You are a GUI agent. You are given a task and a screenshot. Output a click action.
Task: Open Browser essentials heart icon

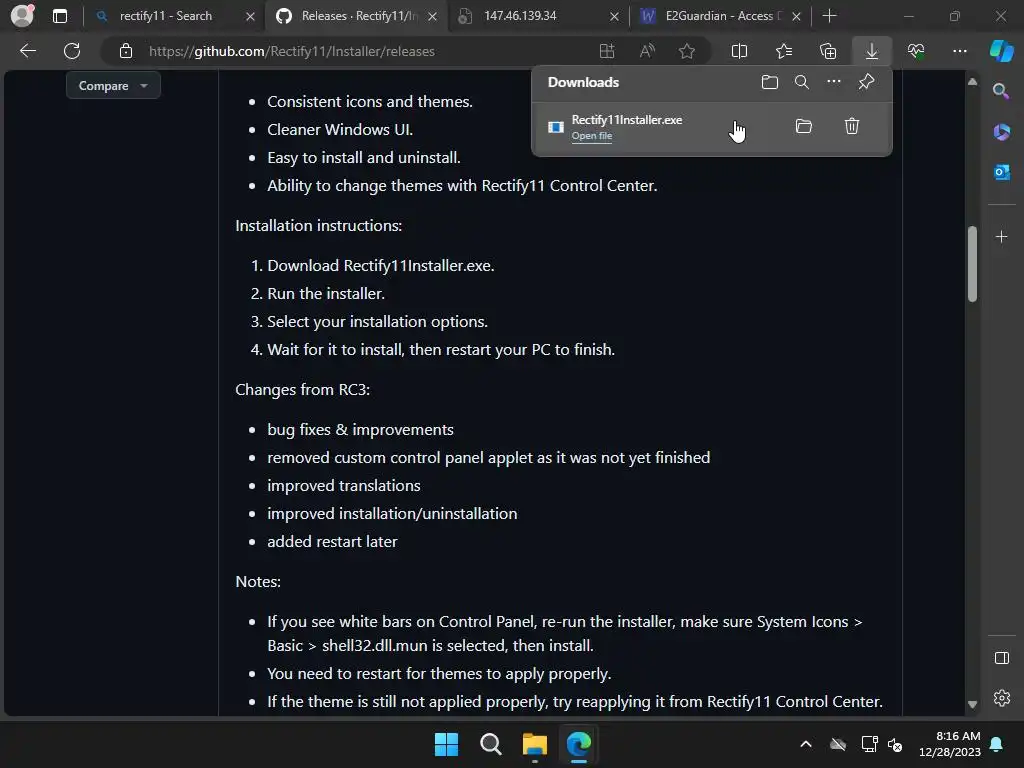coord(916,51)
